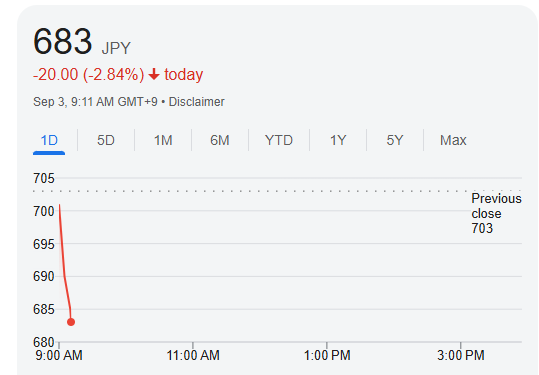Switch to the 5D chart tab
This screenshot has width=539, height=375.
[x=106, y=140]
